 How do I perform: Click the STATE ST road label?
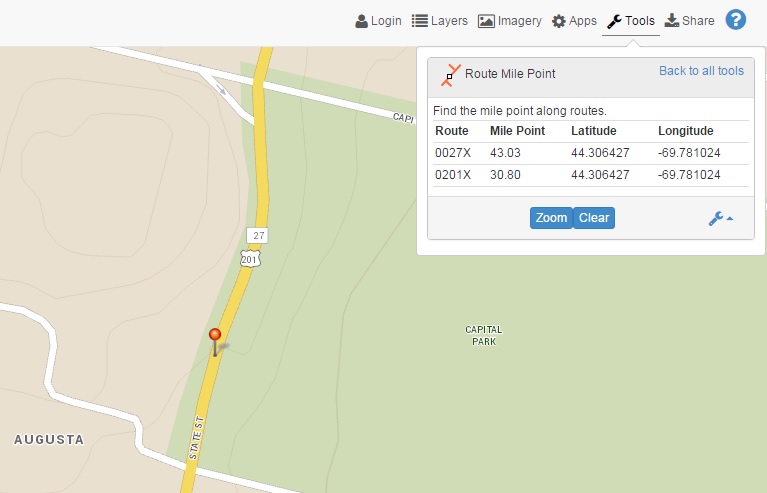pos(196,438)
